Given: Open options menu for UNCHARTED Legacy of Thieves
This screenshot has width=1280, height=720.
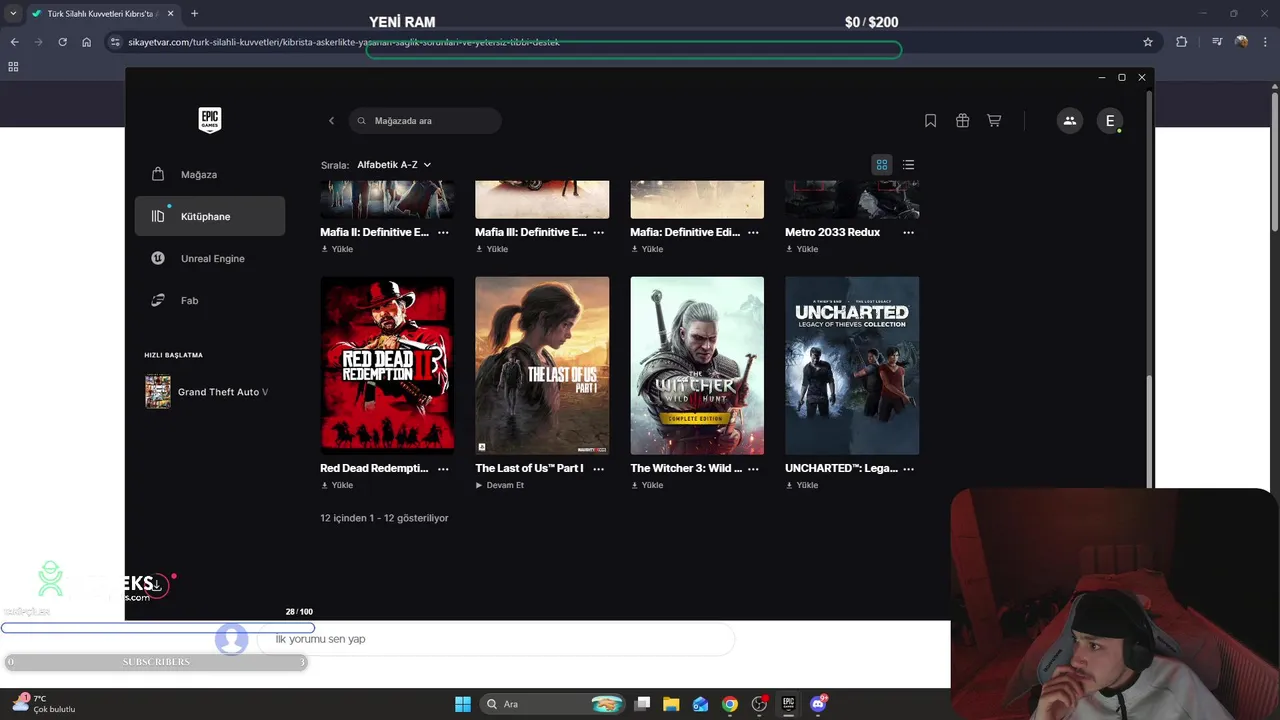Looking at the screenshot, I should (908, 468).
